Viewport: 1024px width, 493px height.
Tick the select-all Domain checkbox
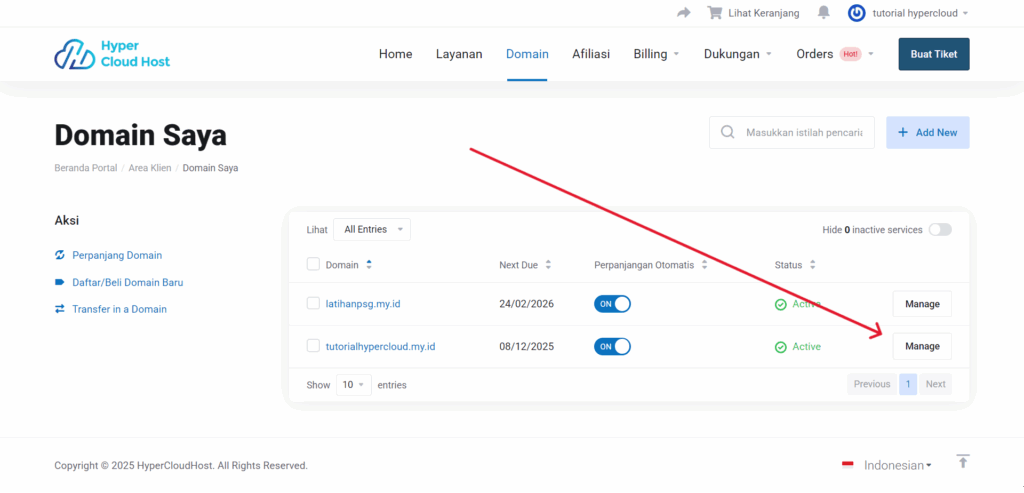click(x=313, y=264)
